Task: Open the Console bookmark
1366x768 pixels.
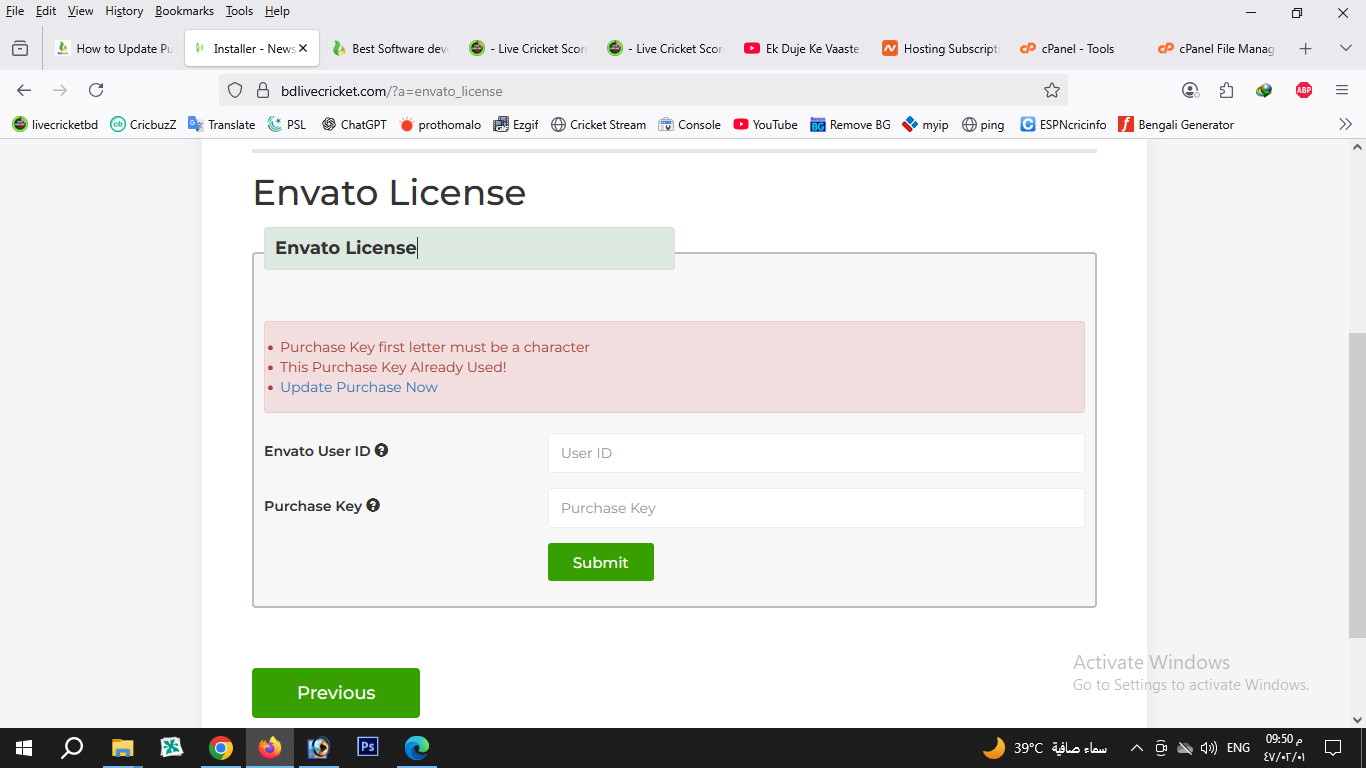Action: pos(689,124)
